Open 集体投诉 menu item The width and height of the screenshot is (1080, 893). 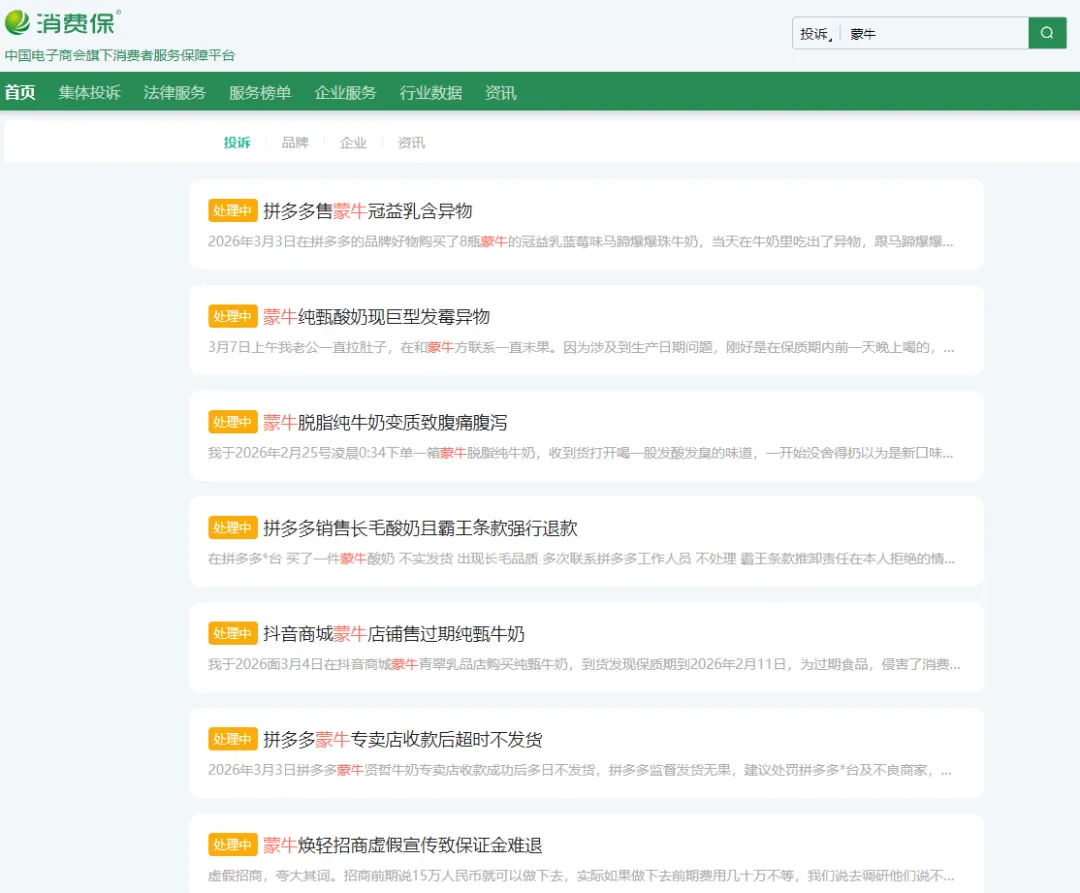89,93
